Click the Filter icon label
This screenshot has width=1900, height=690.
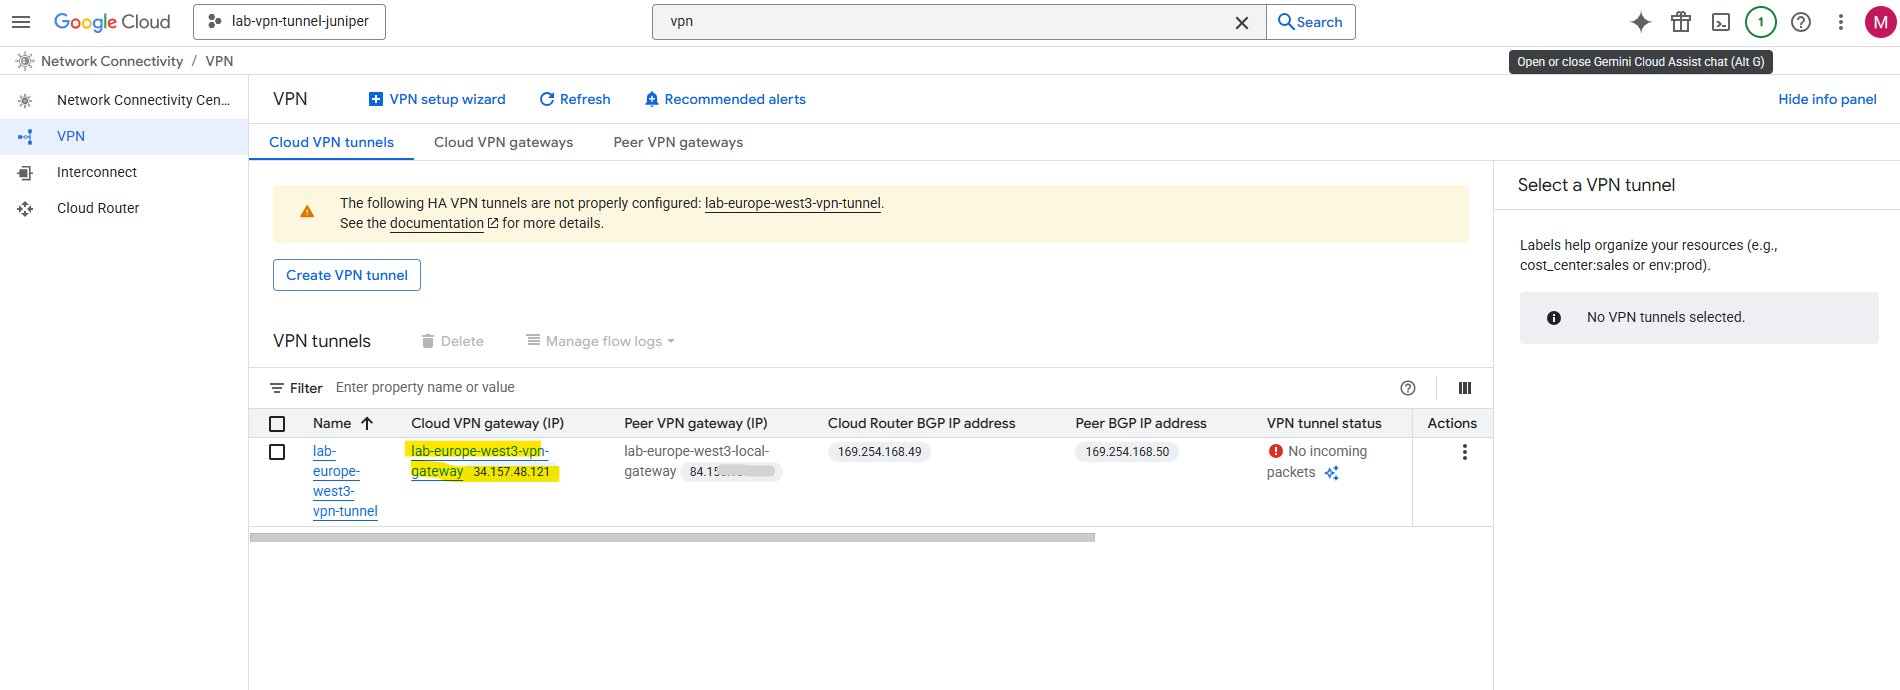point(296,388)
